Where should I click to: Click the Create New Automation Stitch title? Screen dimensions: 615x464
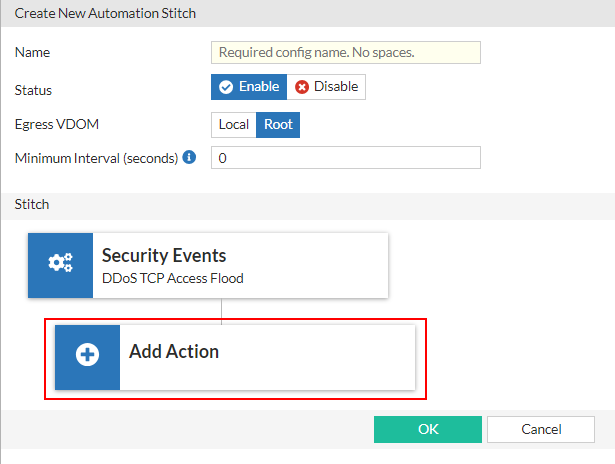tap(105, 13)
